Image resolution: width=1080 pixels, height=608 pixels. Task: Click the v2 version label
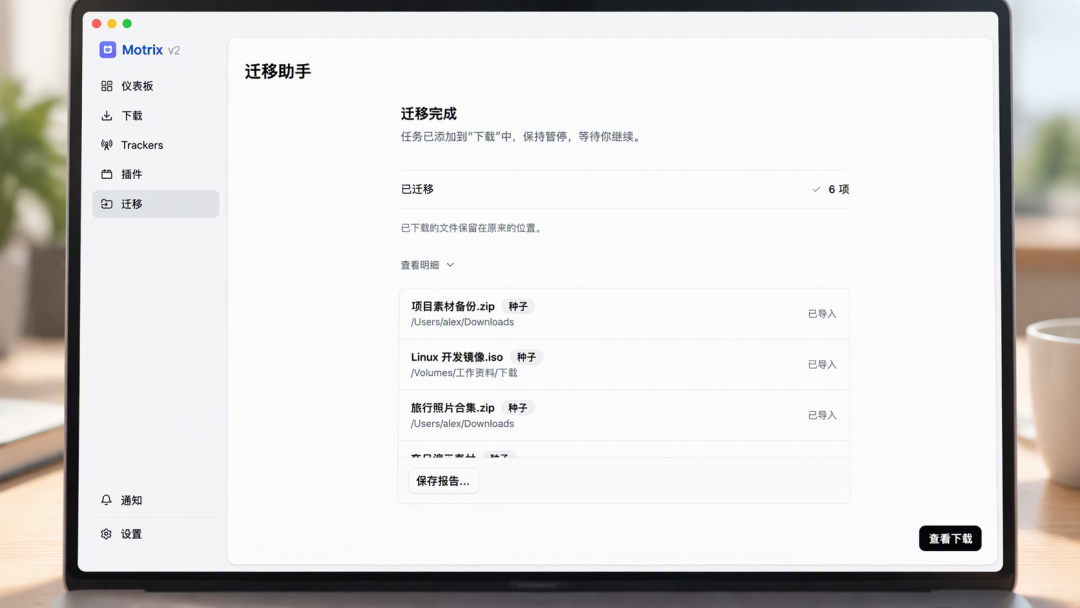[174, 50]
